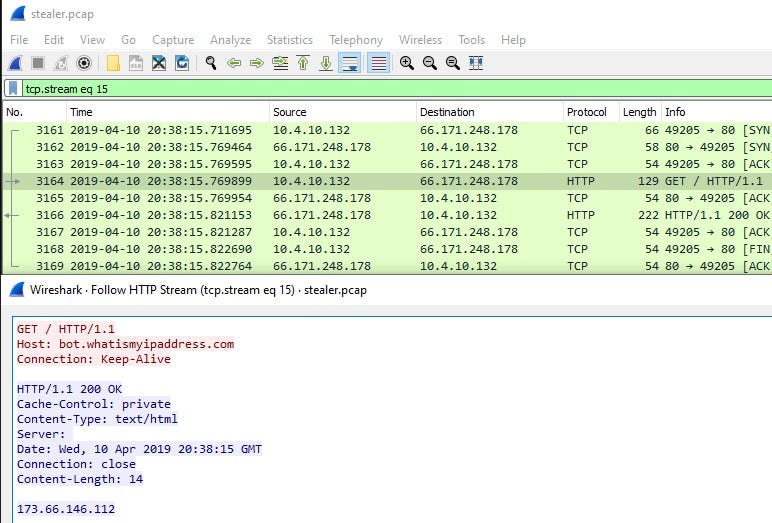The image size is (772, 523).
Task: Select packet number 3163 row
Action: coord(388,164)
